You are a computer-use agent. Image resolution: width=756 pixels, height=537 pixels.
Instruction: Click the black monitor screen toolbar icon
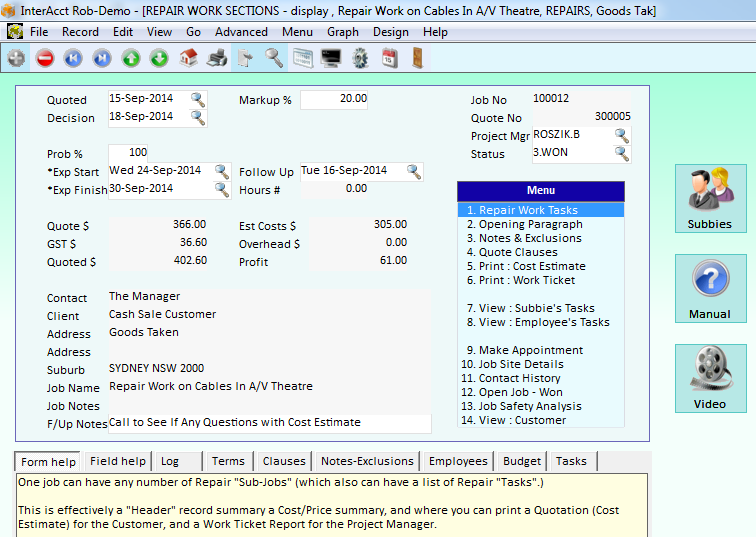(331, 58)
